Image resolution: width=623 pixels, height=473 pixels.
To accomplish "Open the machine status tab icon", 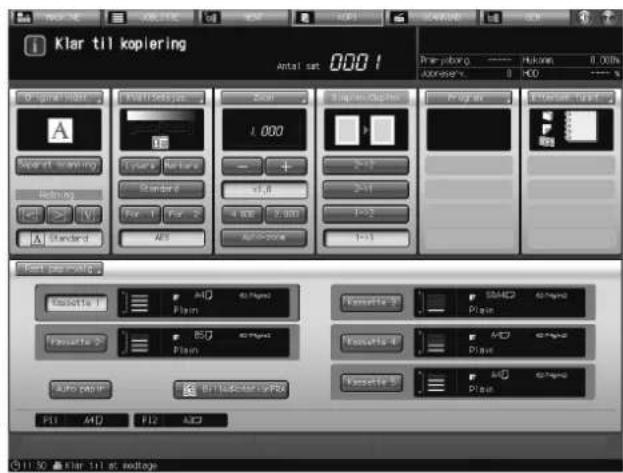I will [23, 17].
